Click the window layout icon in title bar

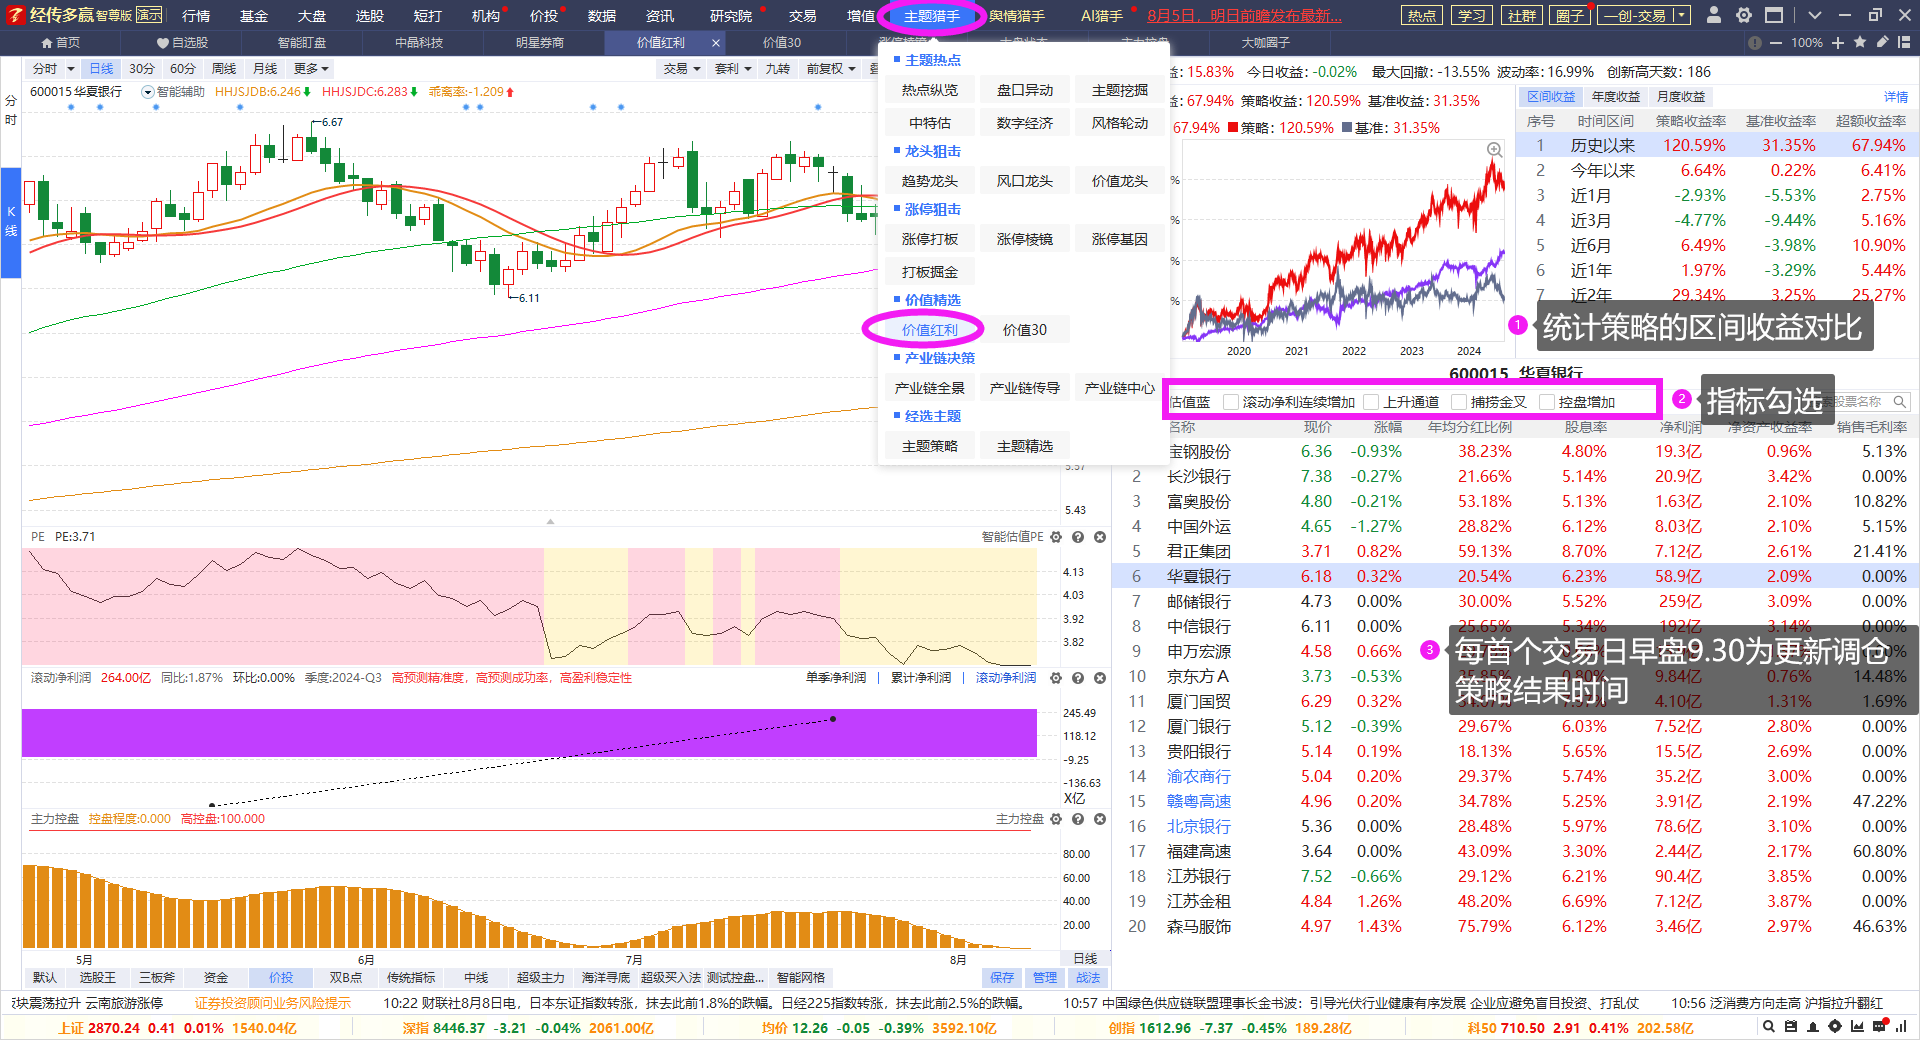(1774, 15)
